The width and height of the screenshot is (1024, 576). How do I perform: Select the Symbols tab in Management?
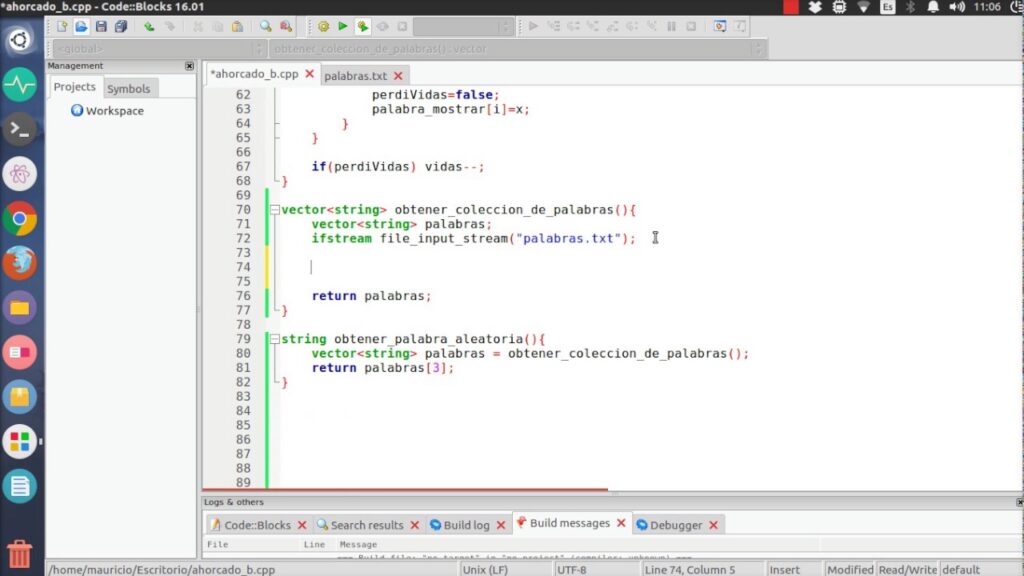pyautogui.click(x=129, y=87)
